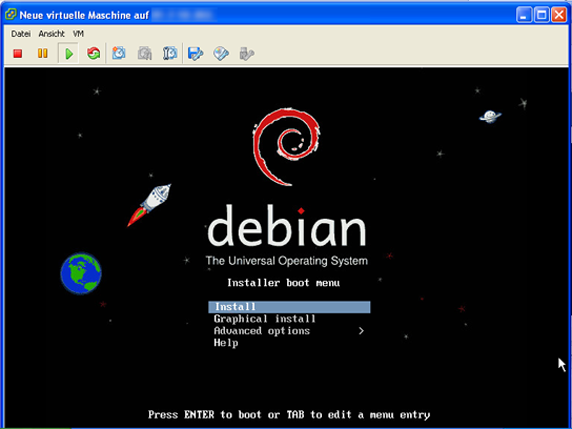Click the last grayed-out device icon in toolbar
572x429 pixels.
pos(247,54)
